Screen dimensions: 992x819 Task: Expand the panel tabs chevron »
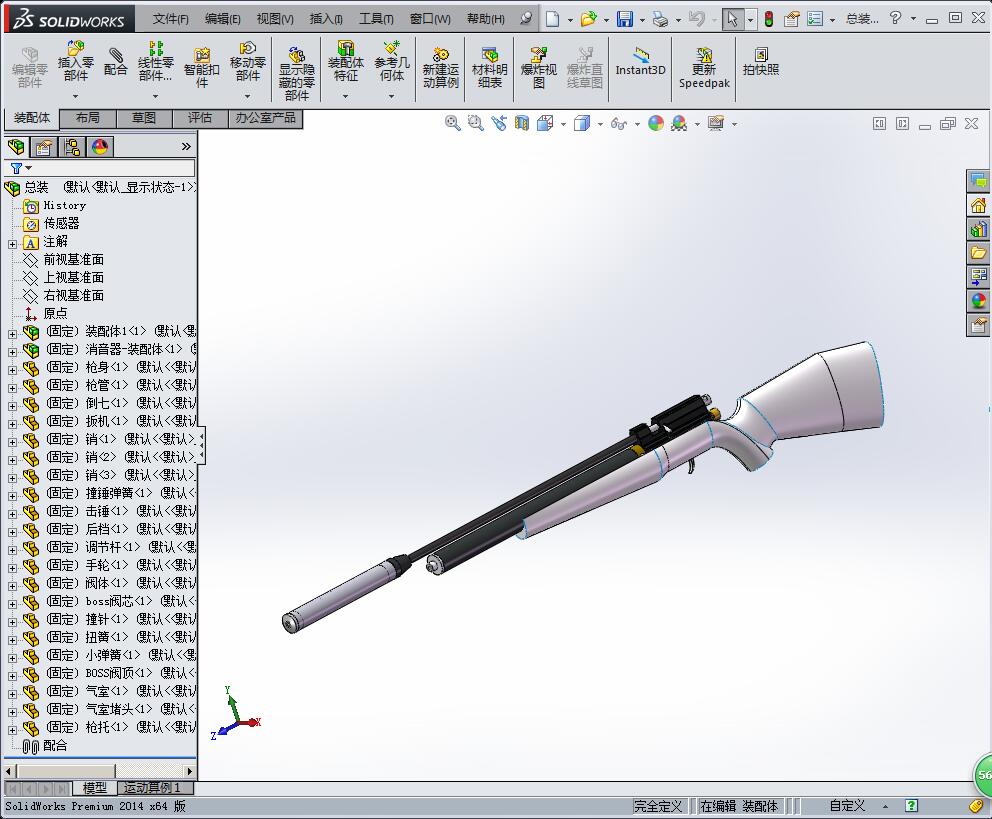point(186,147)
